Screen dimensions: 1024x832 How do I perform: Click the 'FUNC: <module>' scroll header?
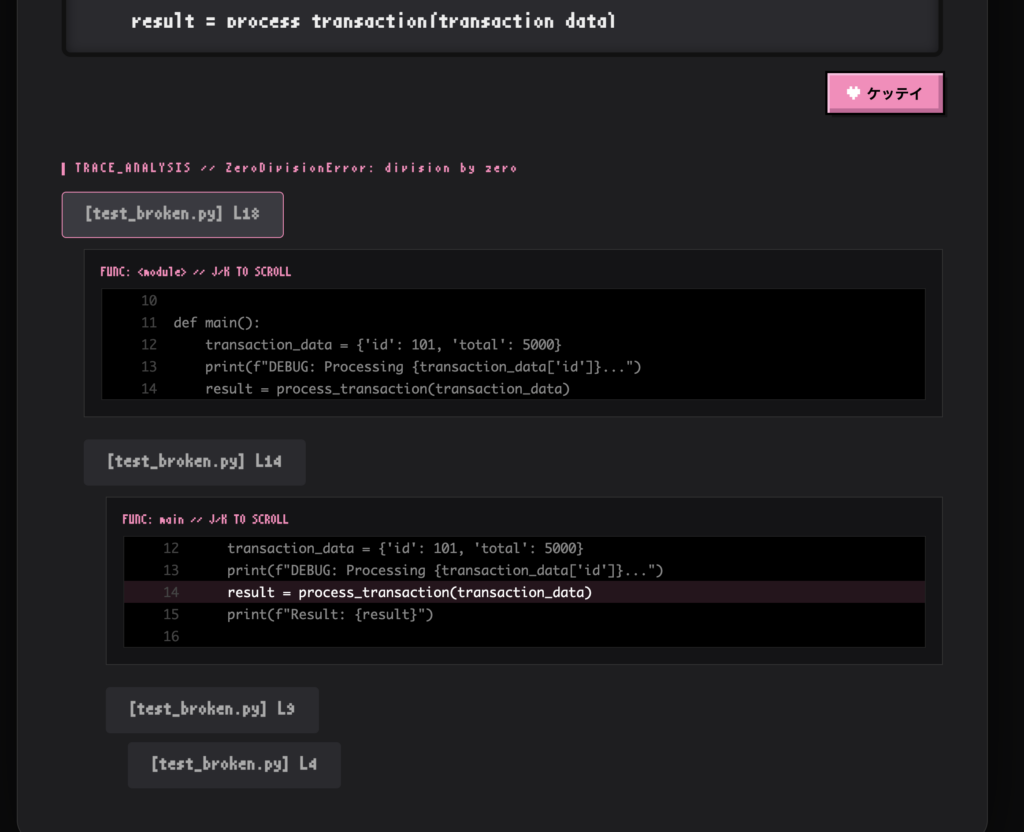pyautogui.click(x=196, y=272)
